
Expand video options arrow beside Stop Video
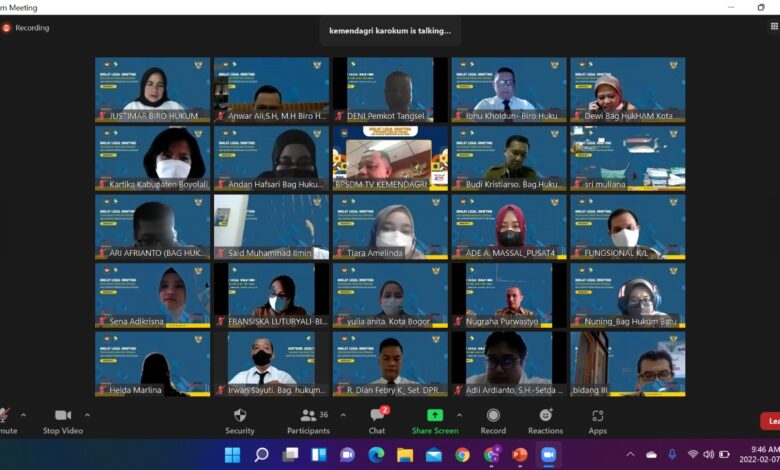[87, 414]
